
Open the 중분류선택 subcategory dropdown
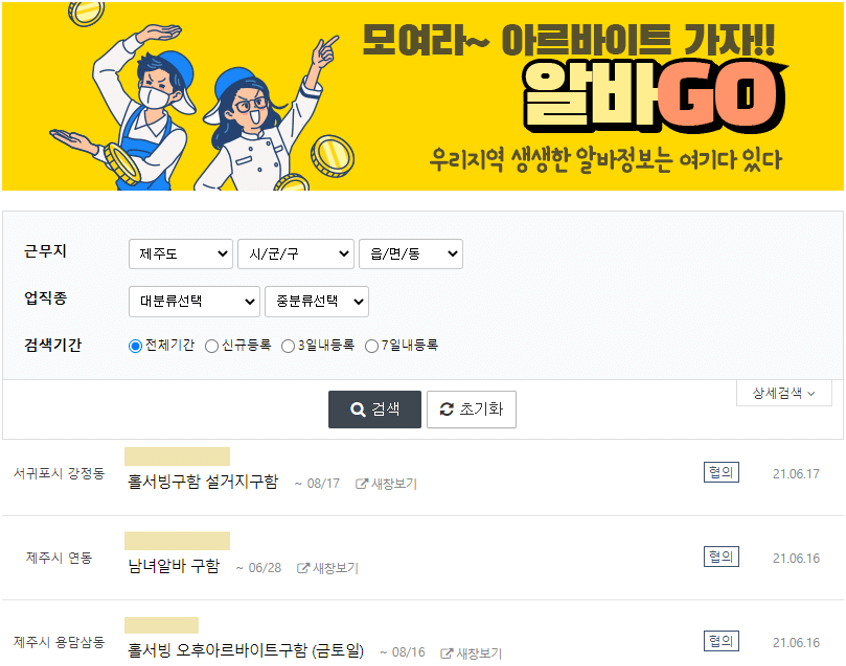[315, 301]
